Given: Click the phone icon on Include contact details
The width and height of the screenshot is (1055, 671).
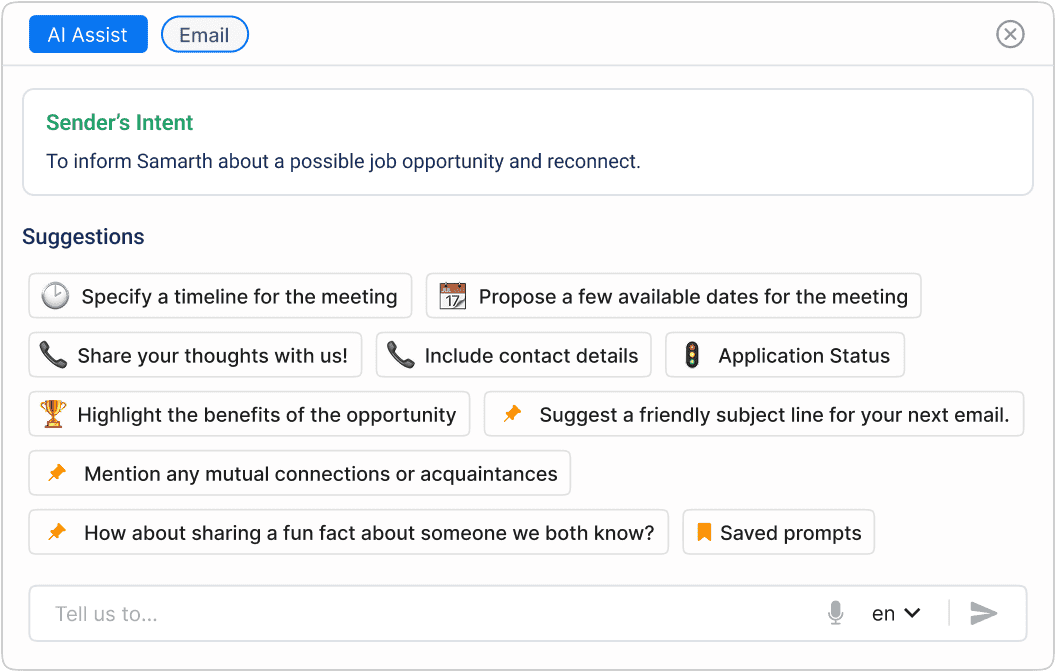Looking at the screenshot, I should point(400,355).
